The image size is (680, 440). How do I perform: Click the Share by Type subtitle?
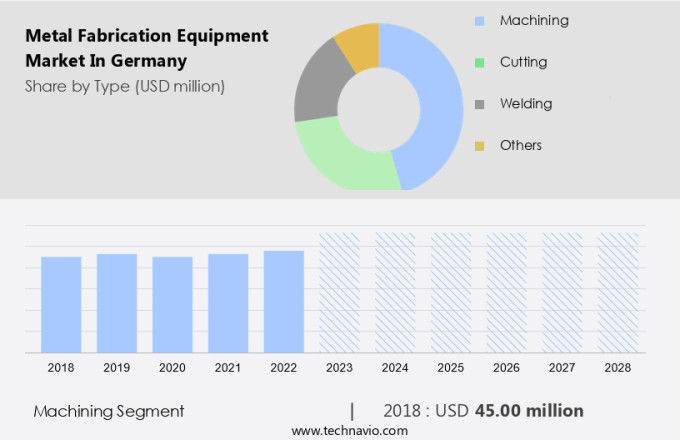coord(125,86)
